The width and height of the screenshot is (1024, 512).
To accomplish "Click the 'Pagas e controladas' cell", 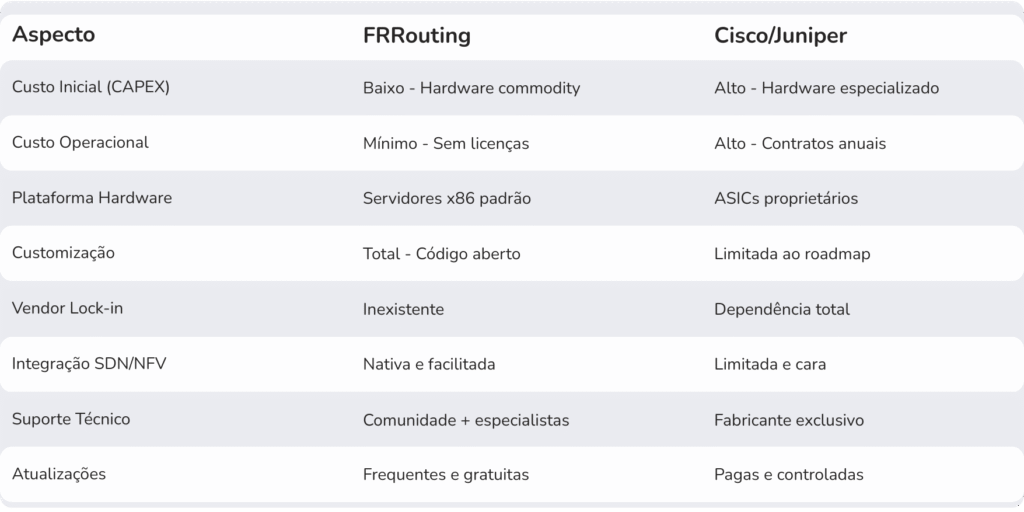I will click(789, 475).
